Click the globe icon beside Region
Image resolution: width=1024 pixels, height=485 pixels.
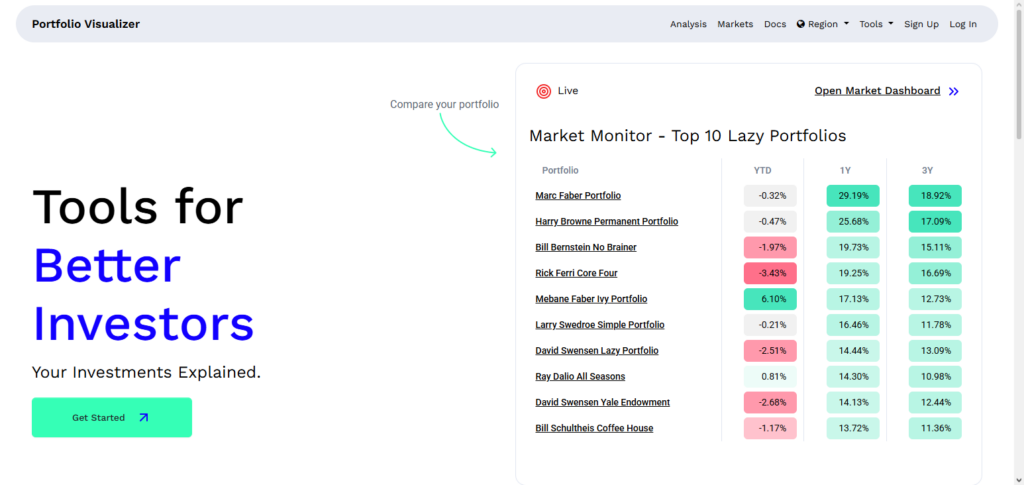tap(801, 24)
